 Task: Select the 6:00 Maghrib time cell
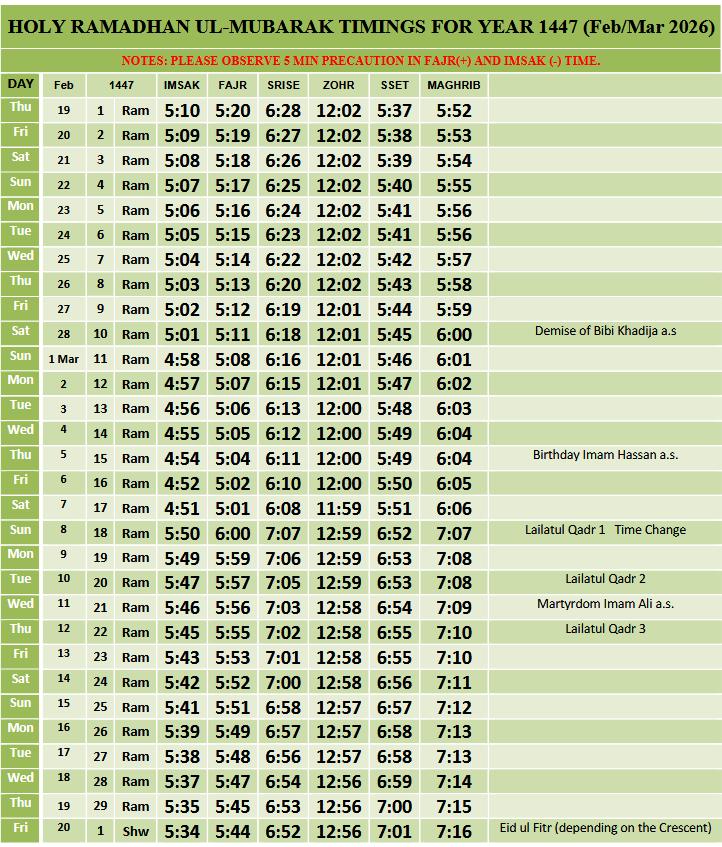(x=454, y=334)
